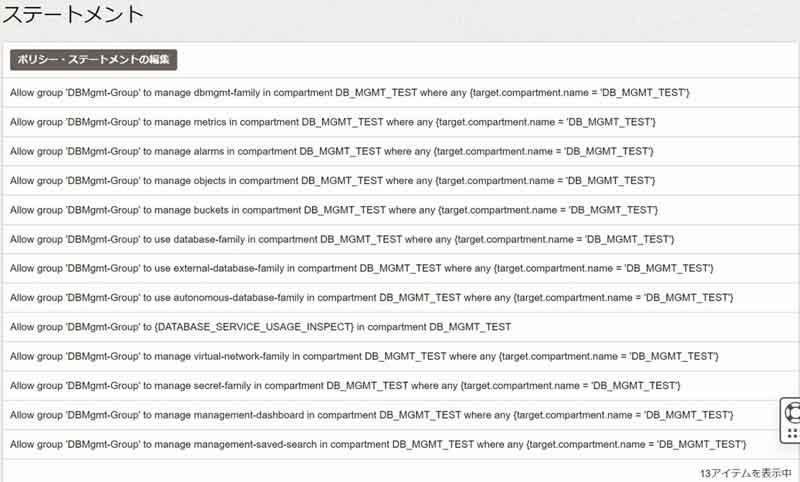
Task: Click DB_MGMT_TEST in the DATABASE_SERVICE_USAGE_INSPECT row
Action: (x=470, y=327)
